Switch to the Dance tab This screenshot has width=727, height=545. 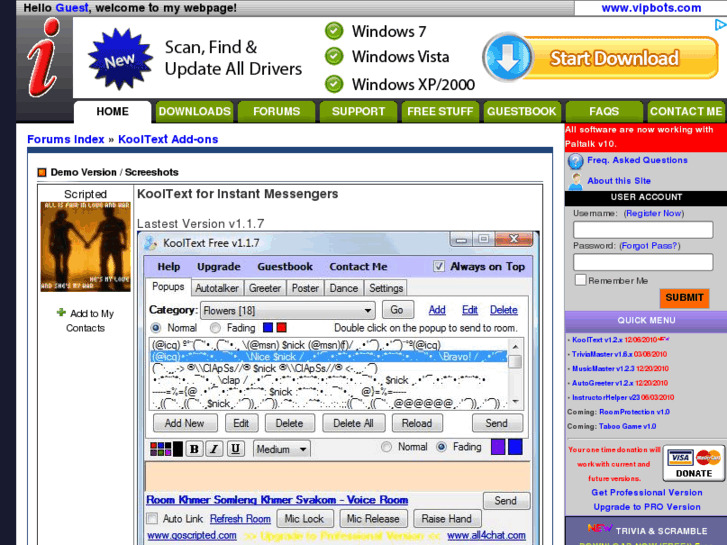point(344,288)
